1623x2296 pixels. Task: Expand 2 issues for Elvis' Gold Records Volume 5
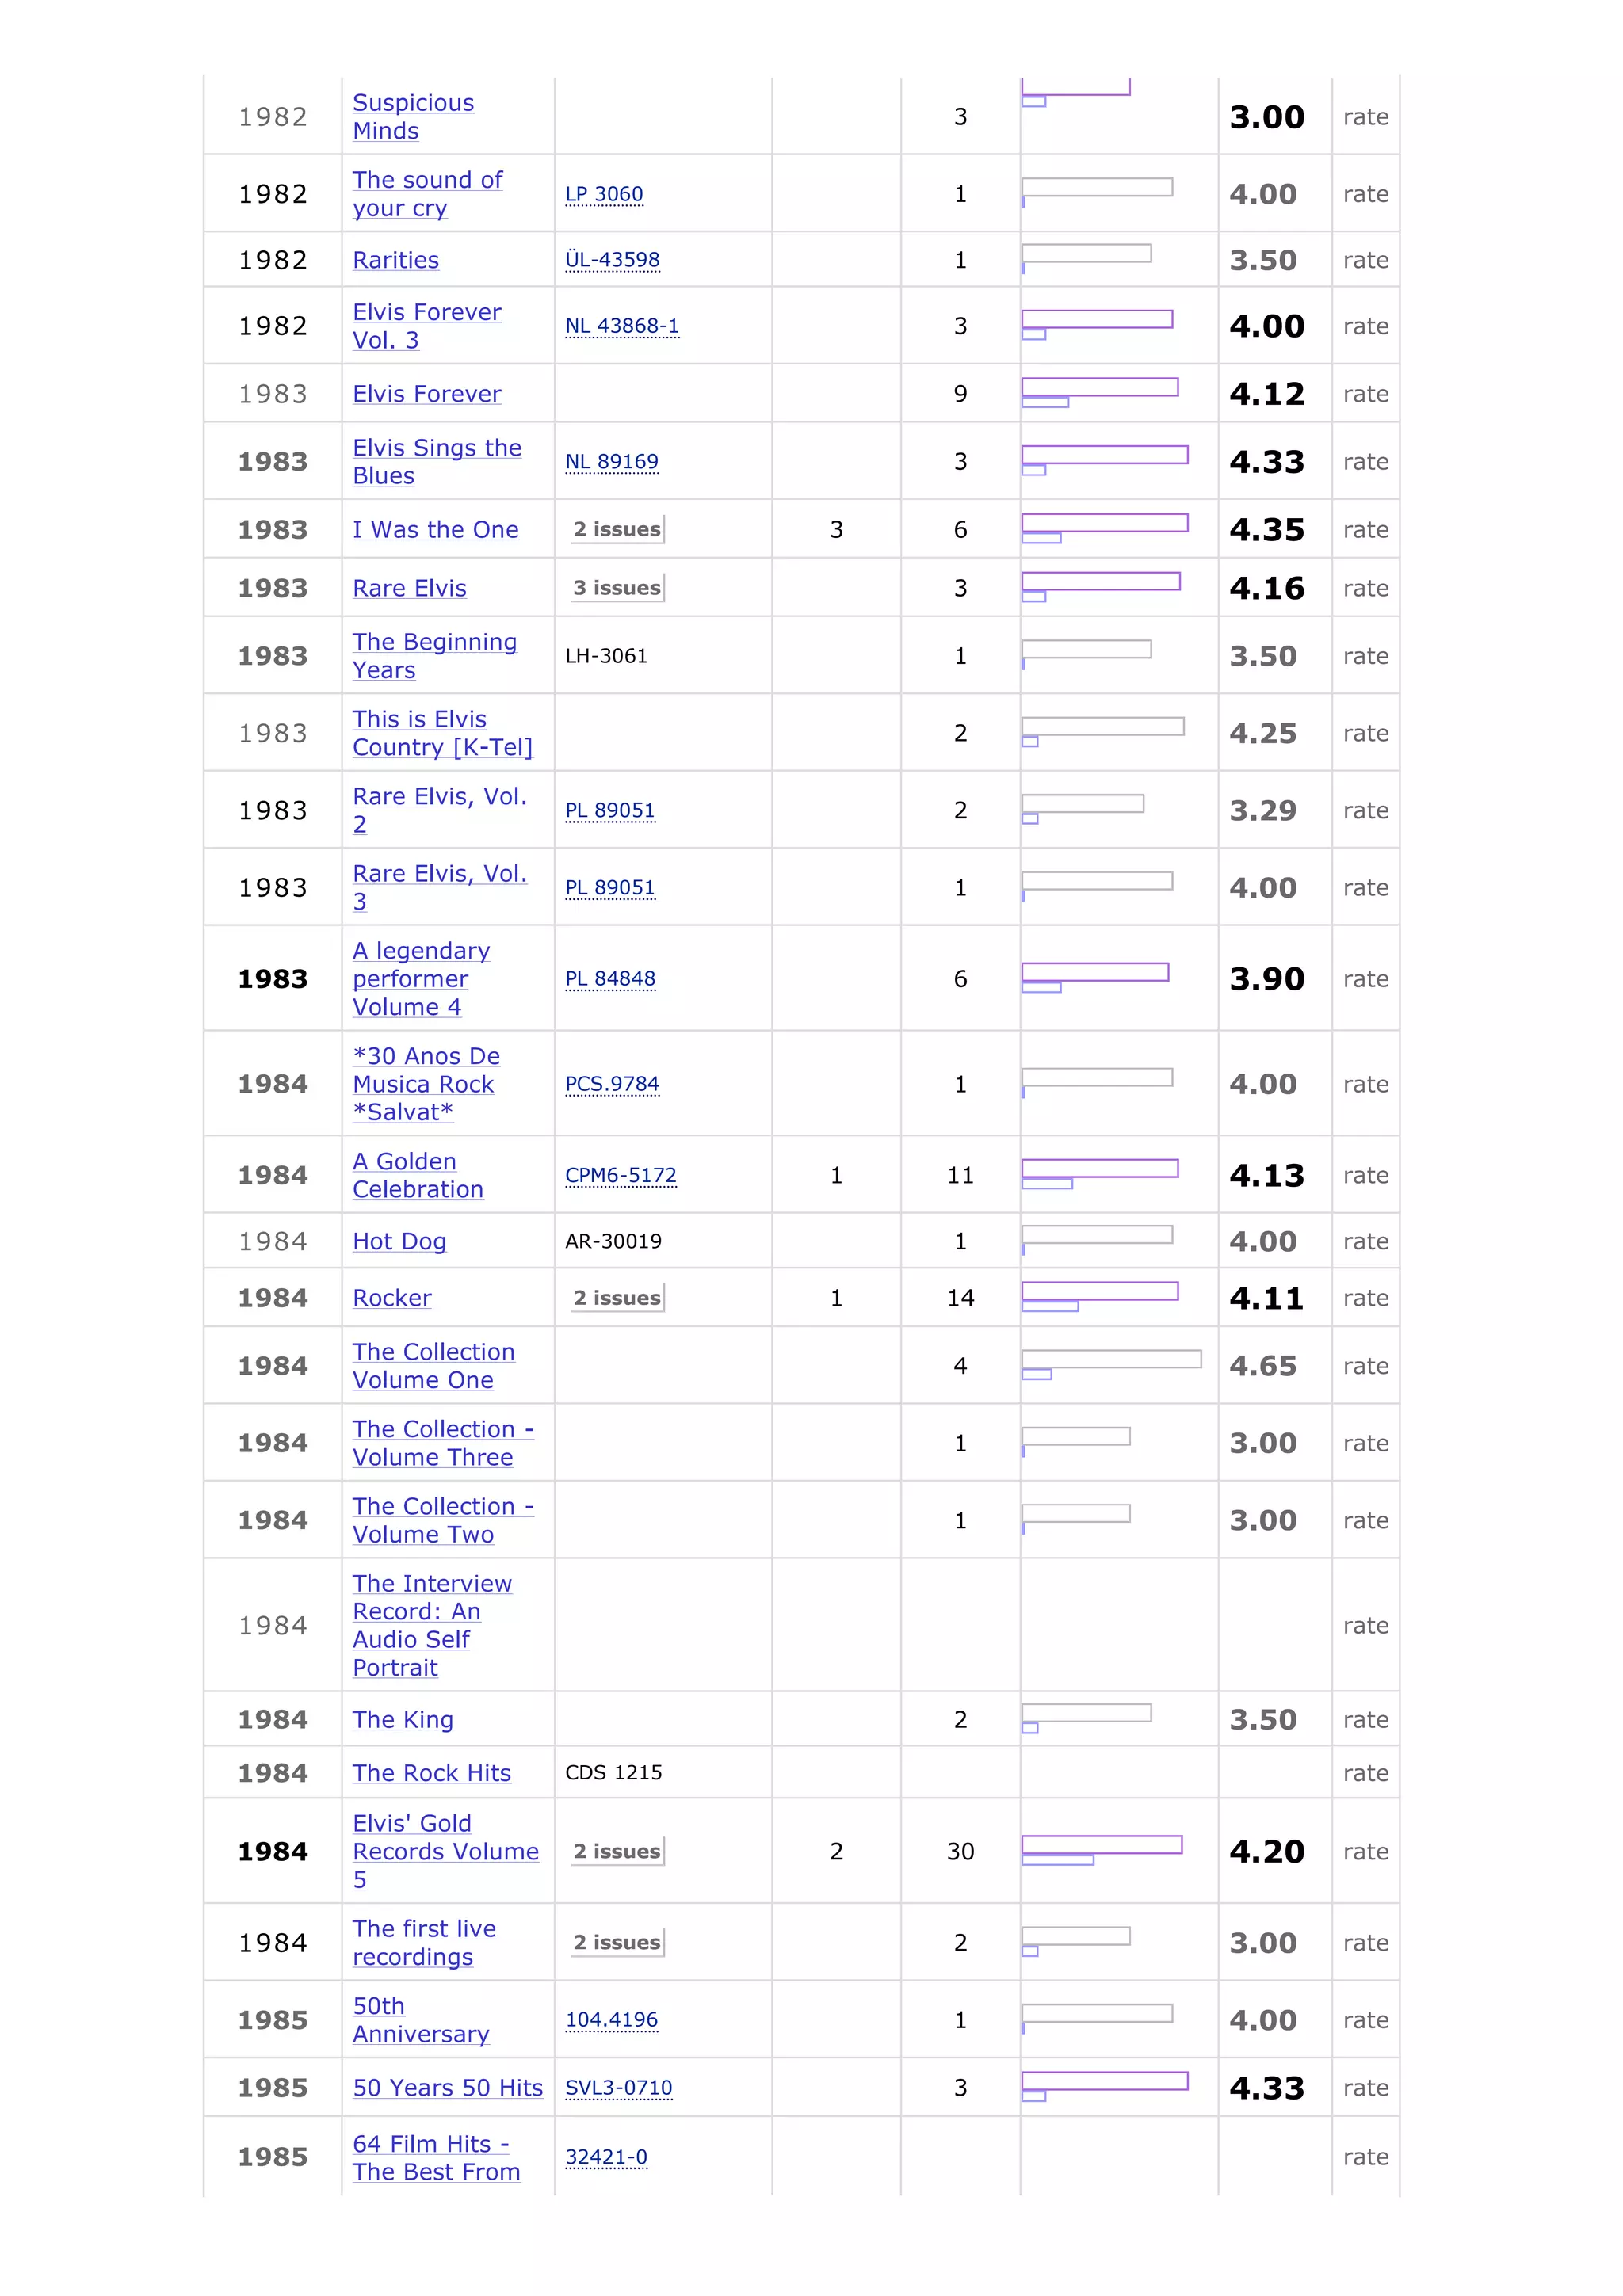617,1851
